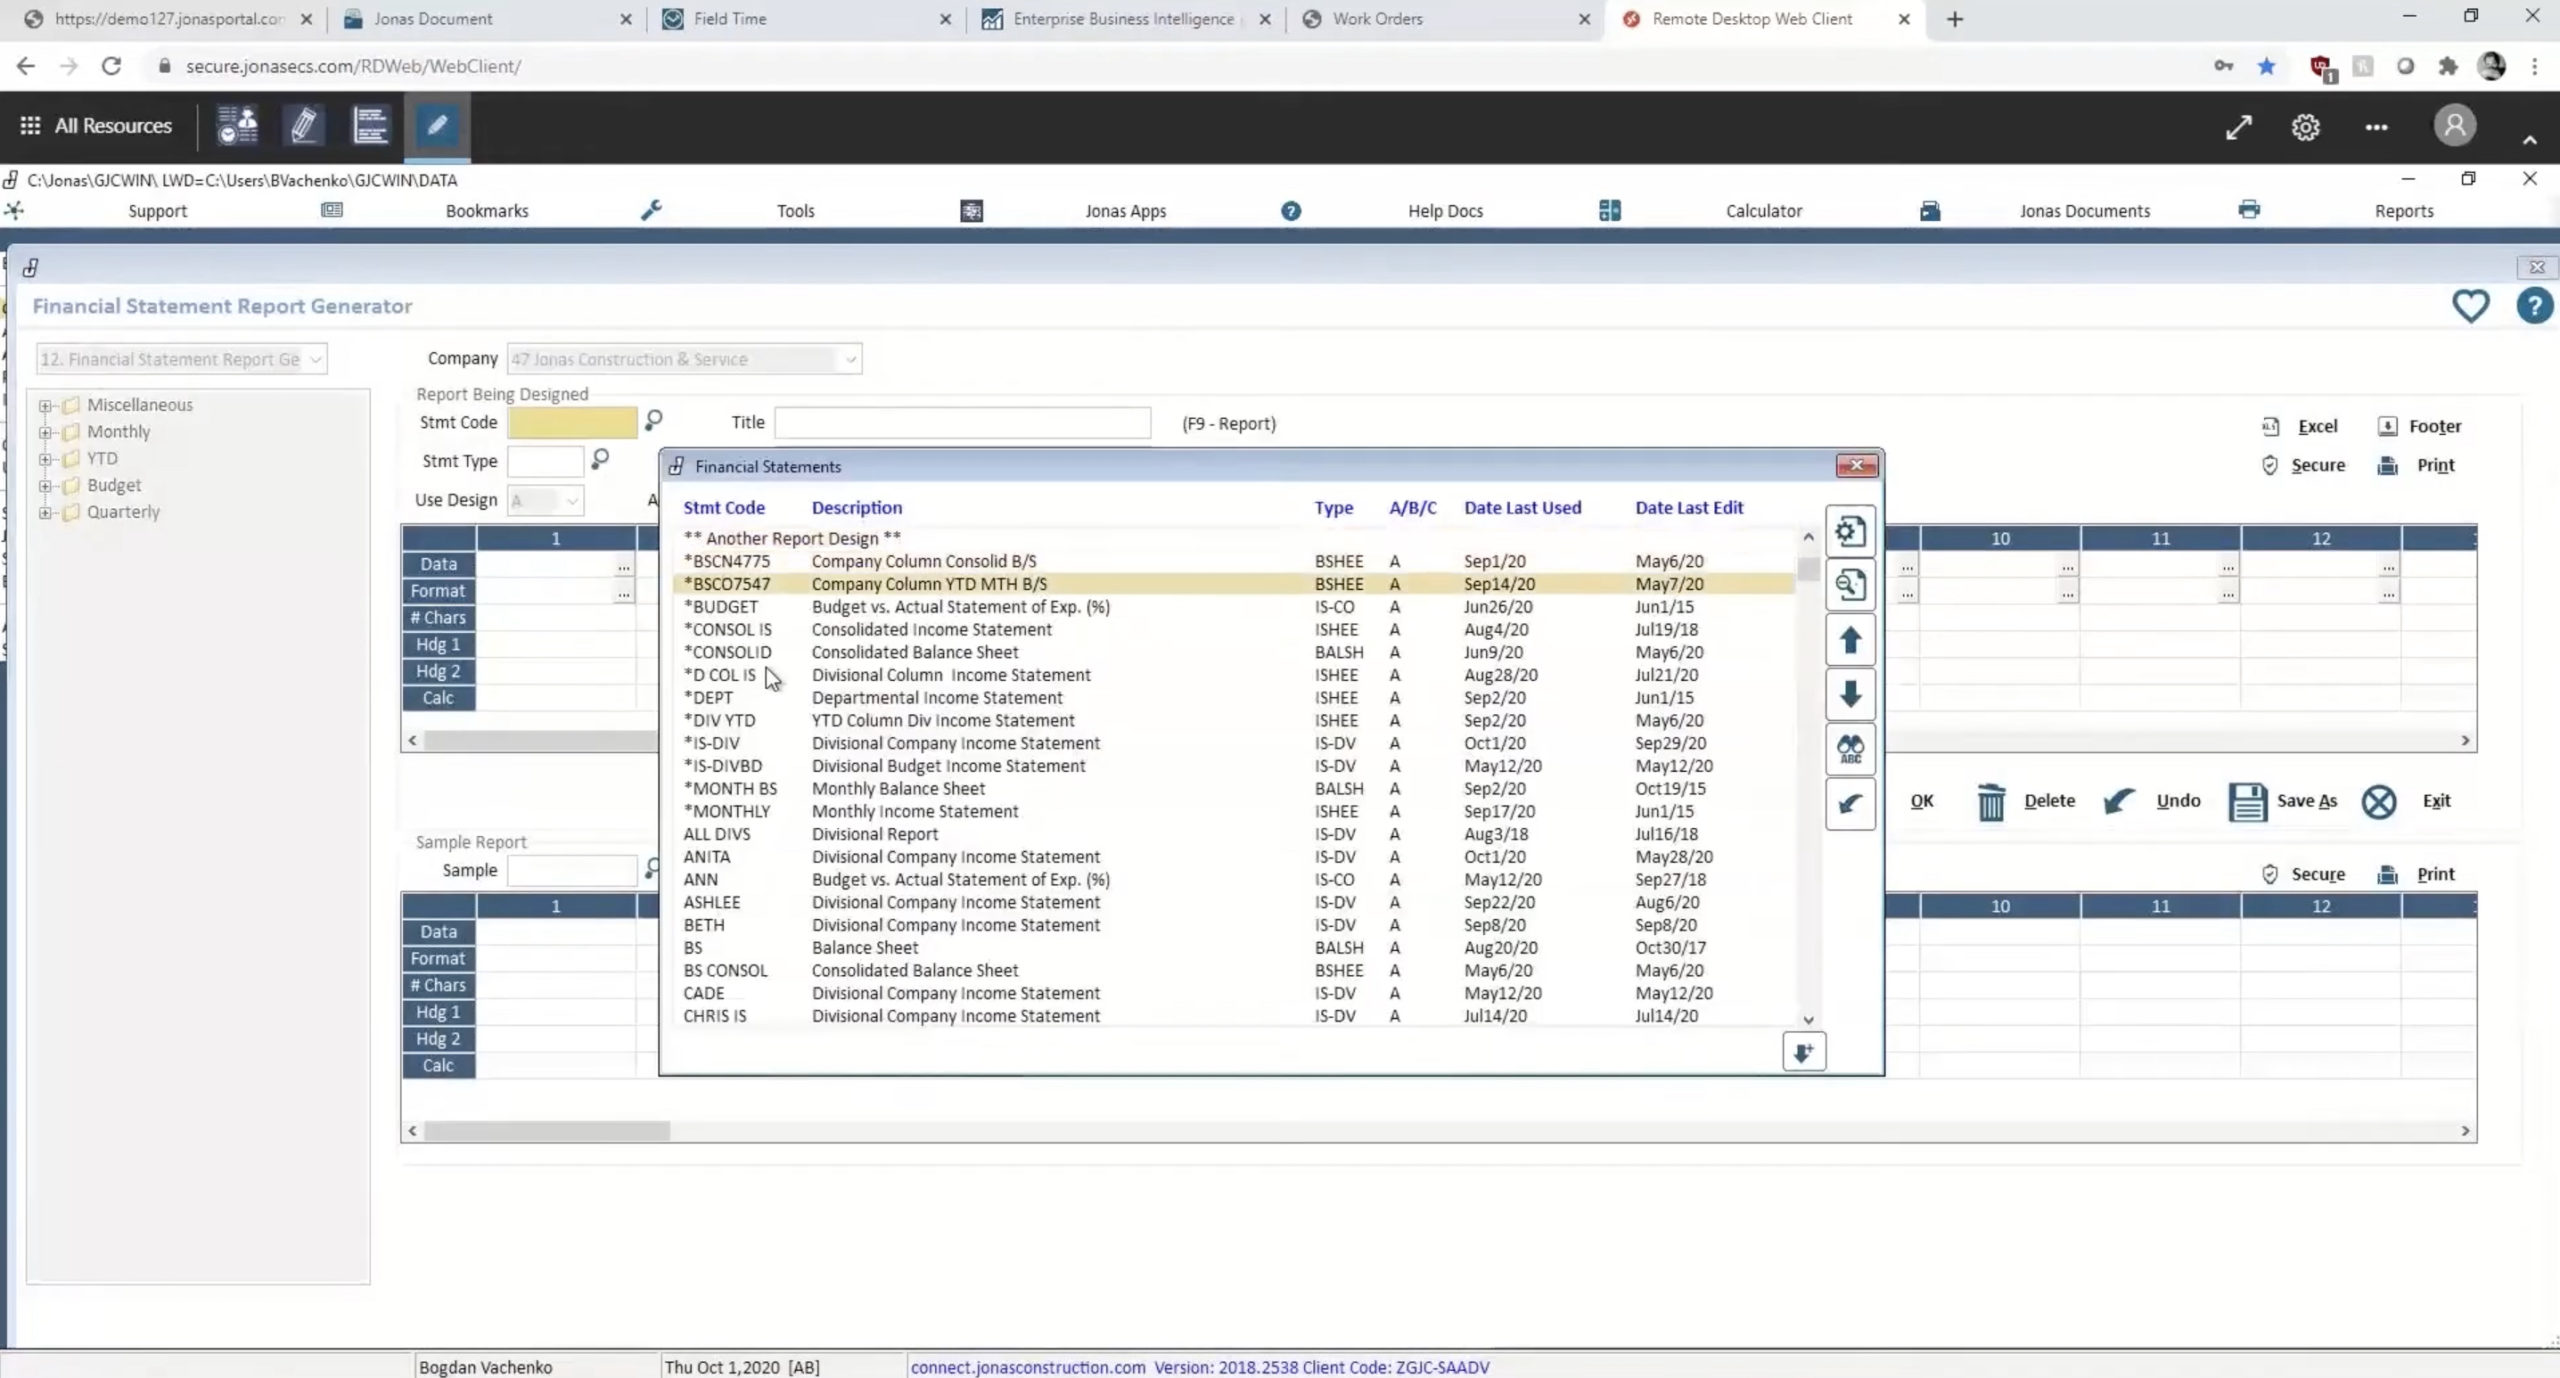
Task: Open Jonas Apps menu
Action: pos(1125,211)
